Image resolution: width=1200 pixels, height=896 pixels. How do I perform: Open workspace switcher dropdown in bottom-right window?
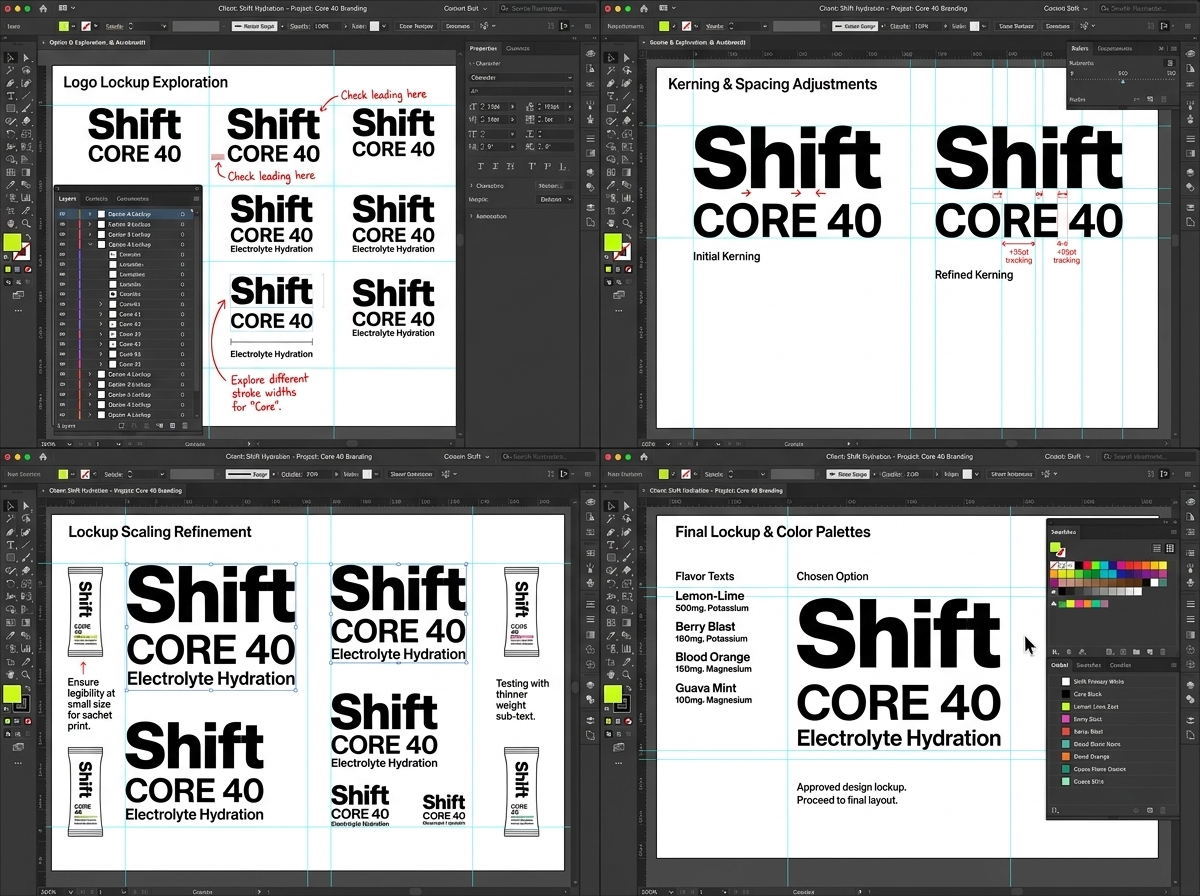pyautogui.click(x=1066, y=456)
